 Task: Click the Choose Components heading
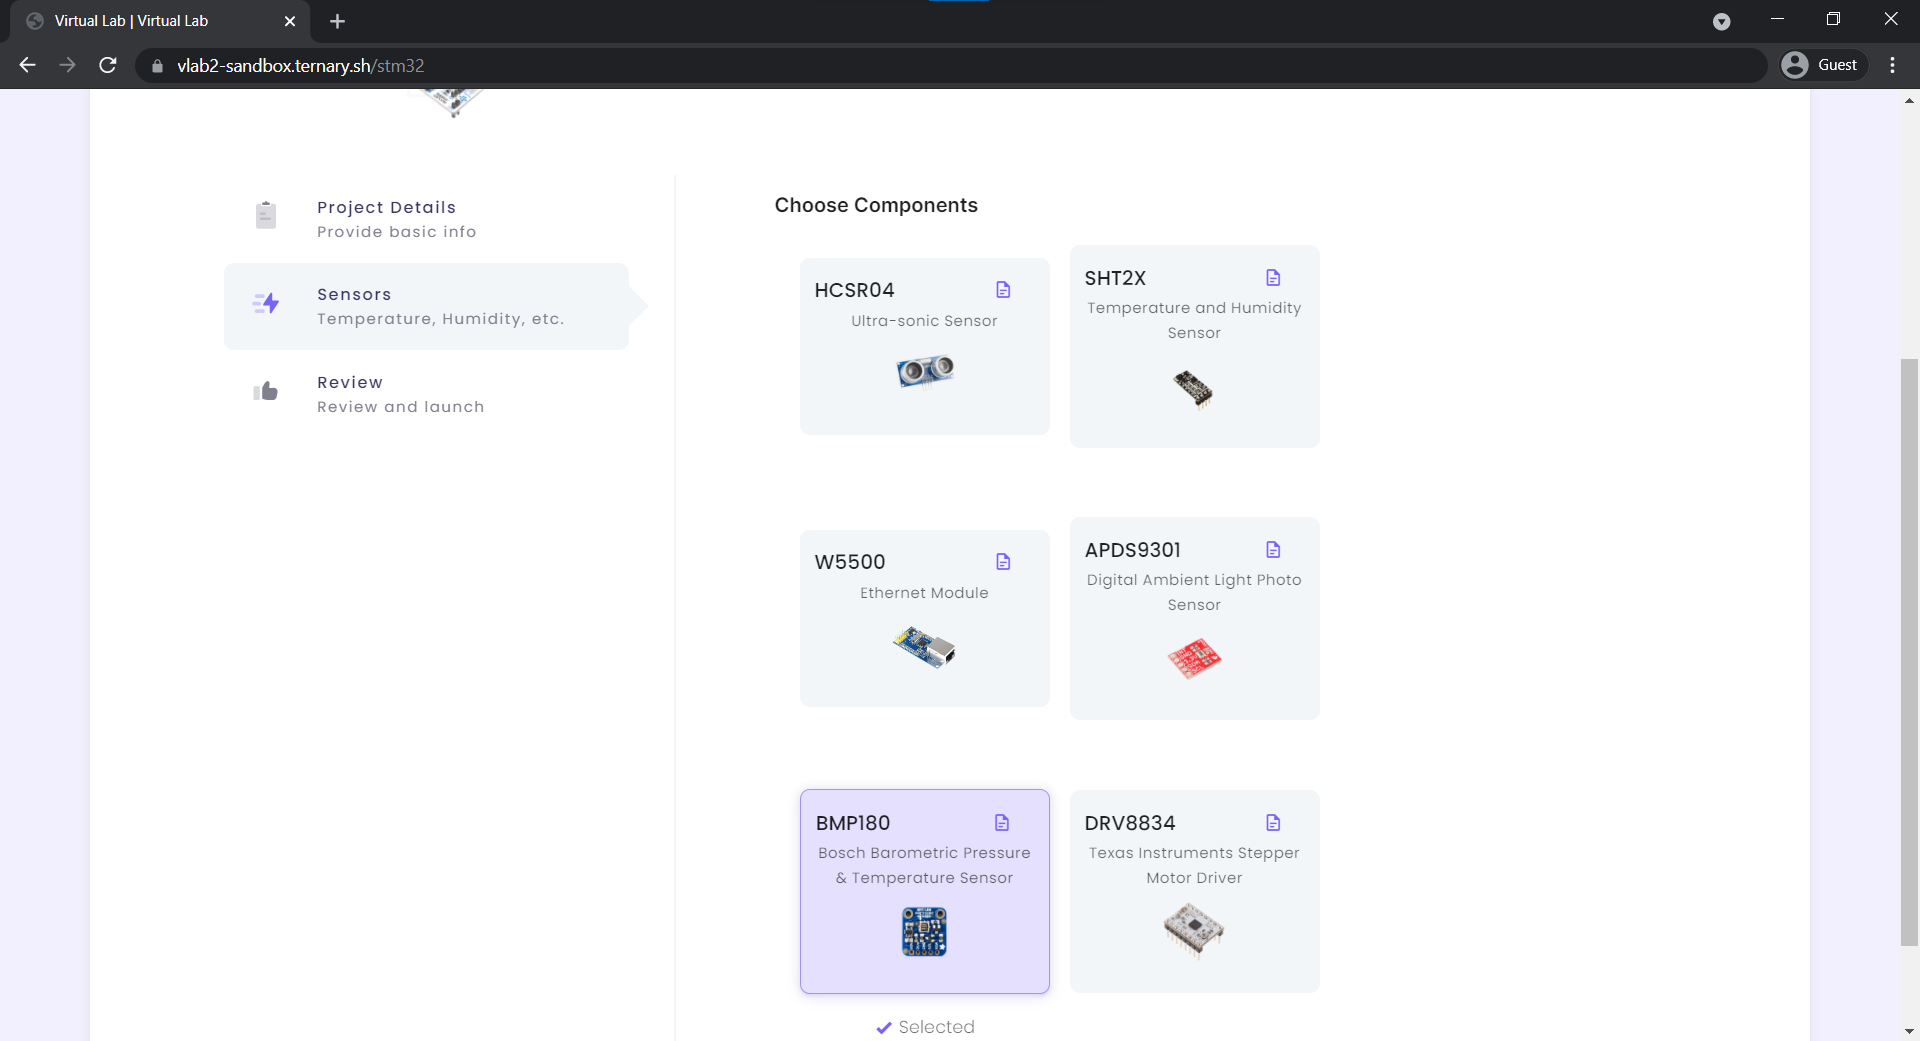click(876, 205)
